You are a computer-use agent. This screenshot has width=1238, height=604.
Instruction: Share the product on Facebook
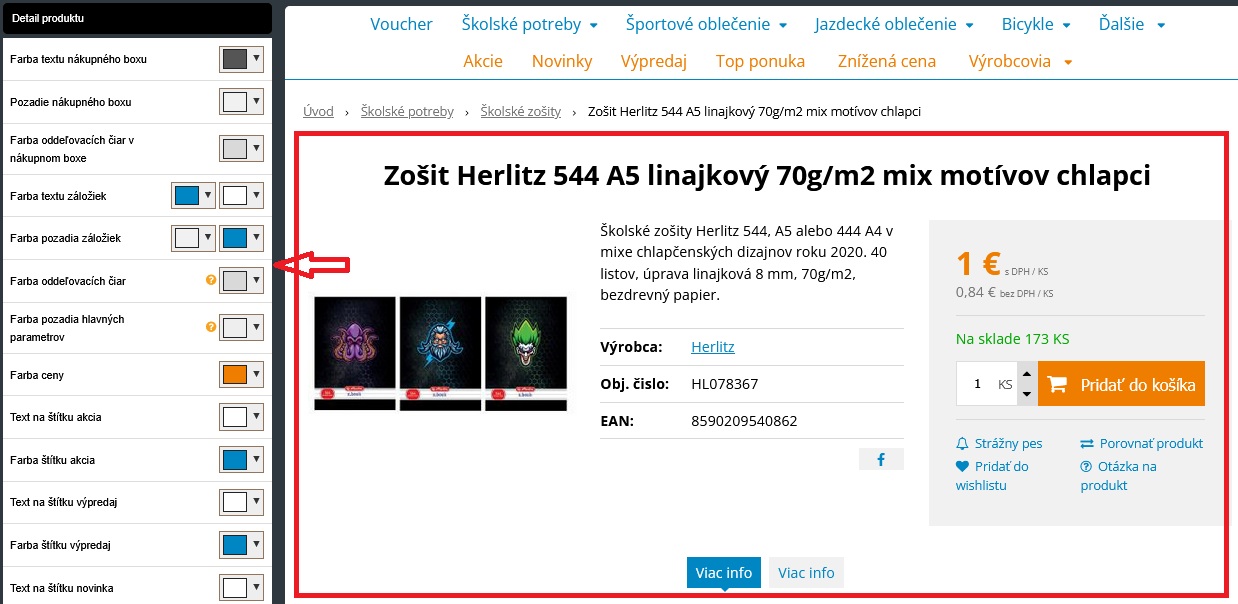click(x=881, y=459)
